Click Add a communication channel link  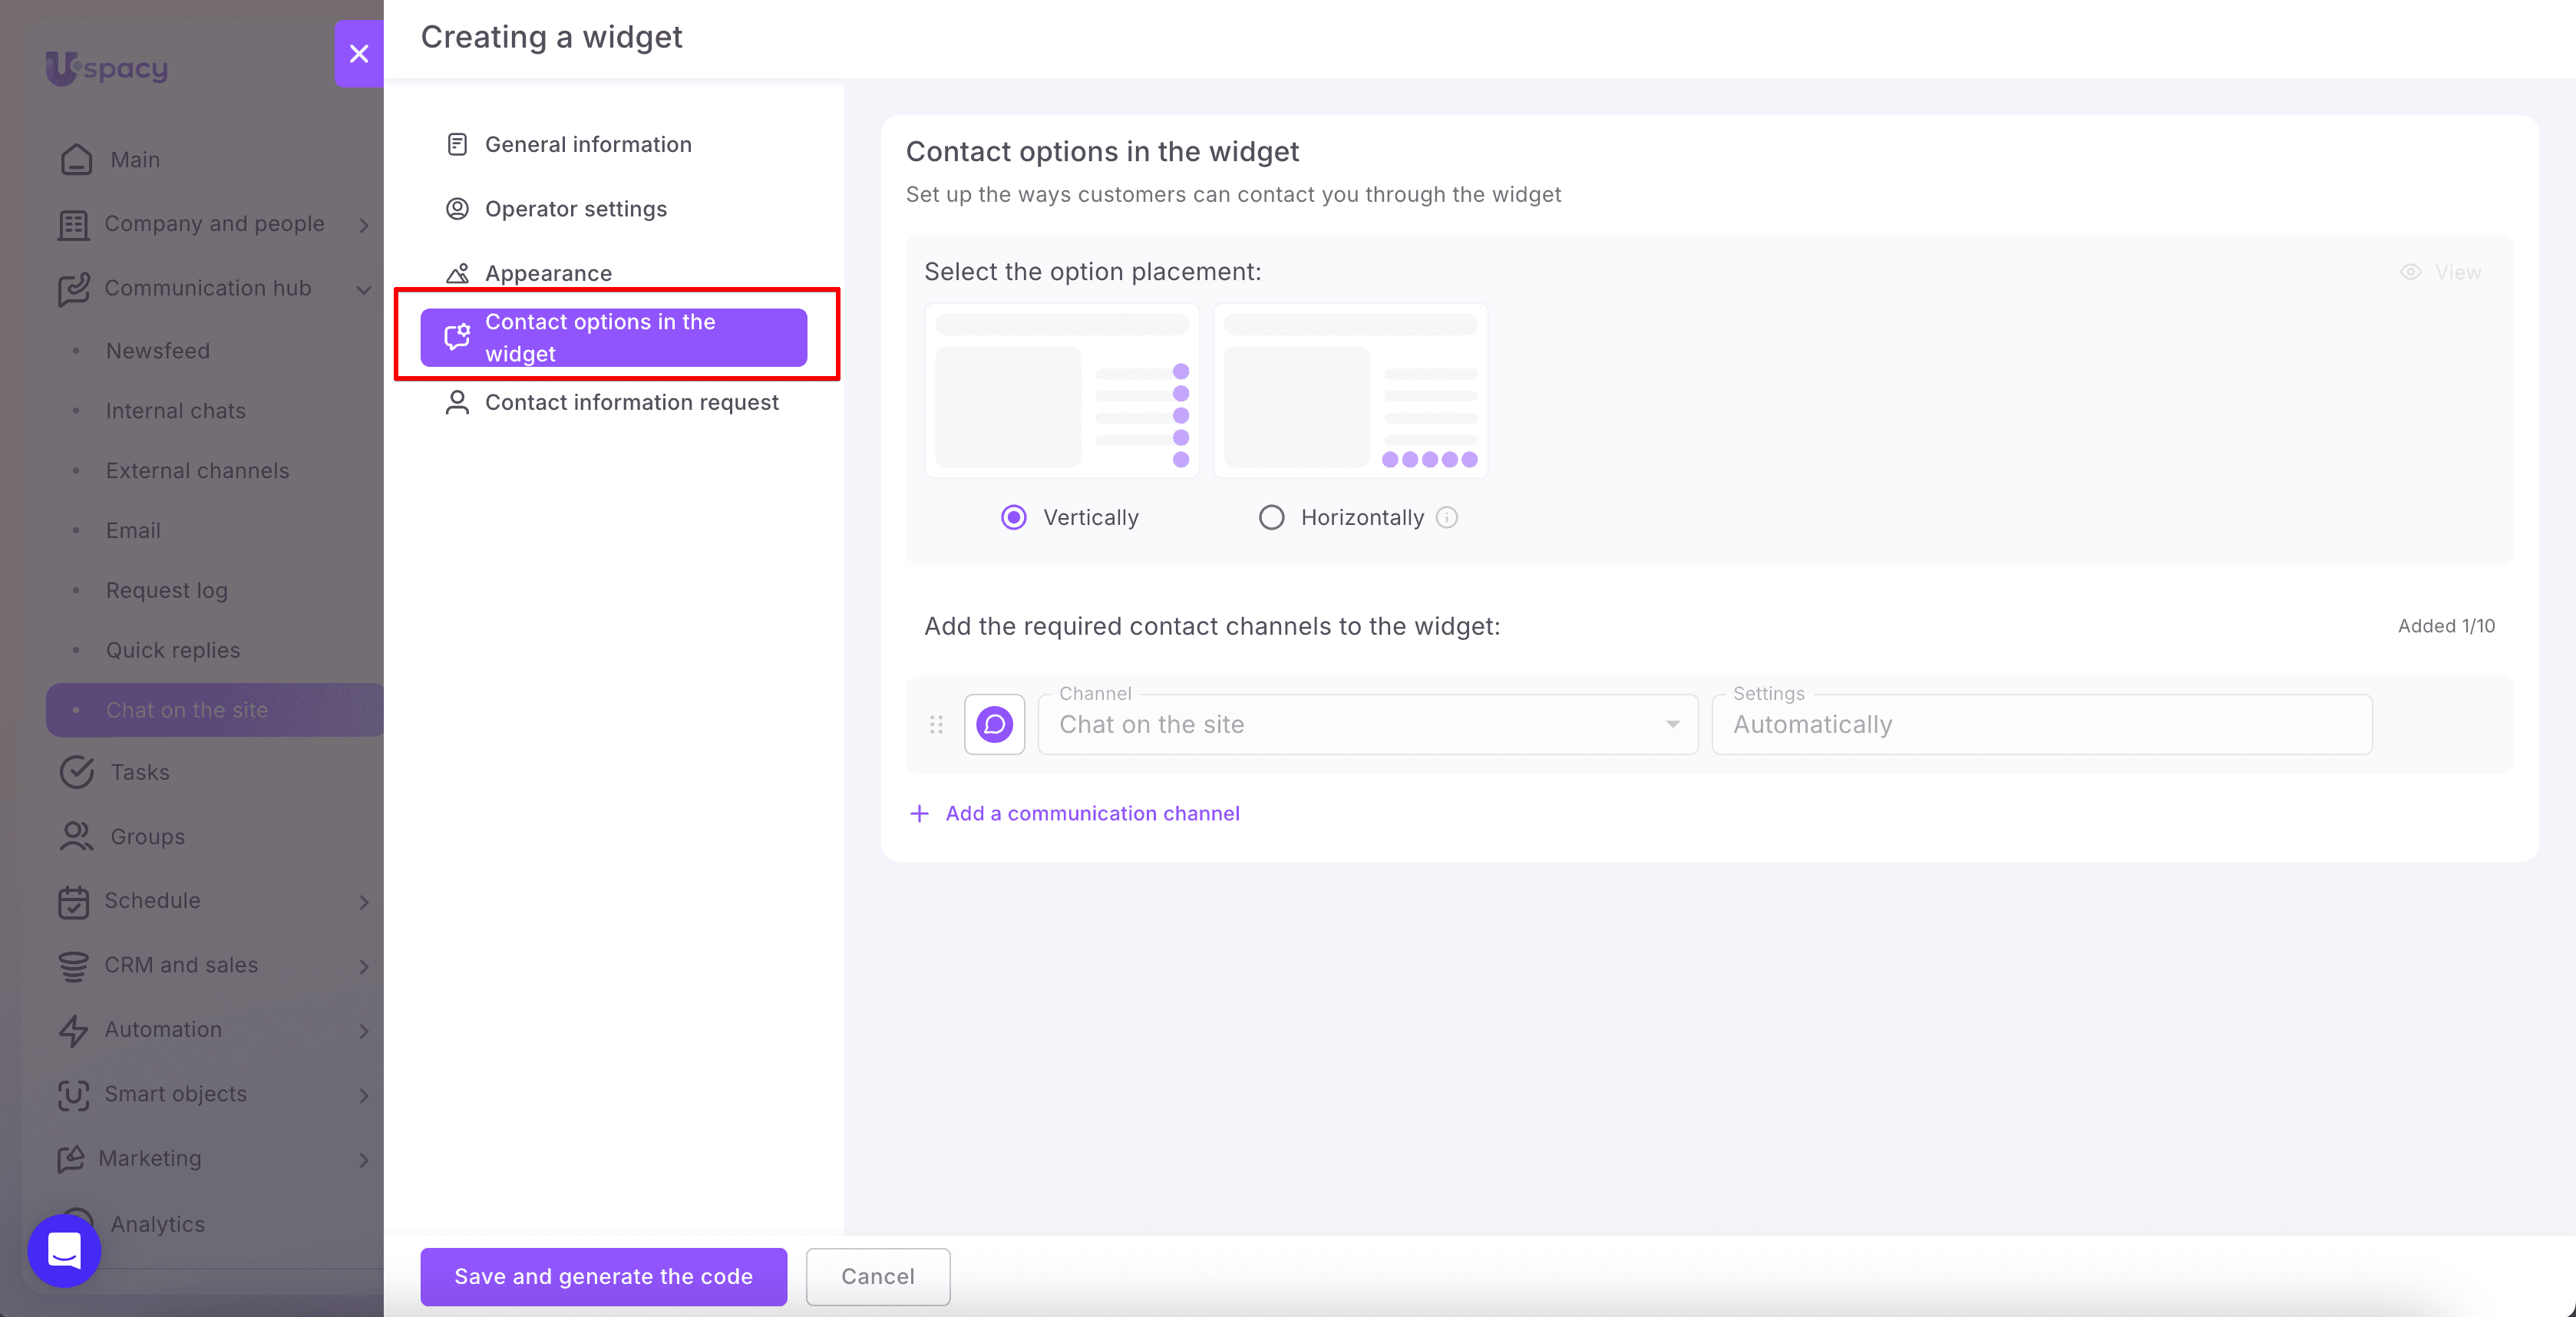coord(1092,813)
